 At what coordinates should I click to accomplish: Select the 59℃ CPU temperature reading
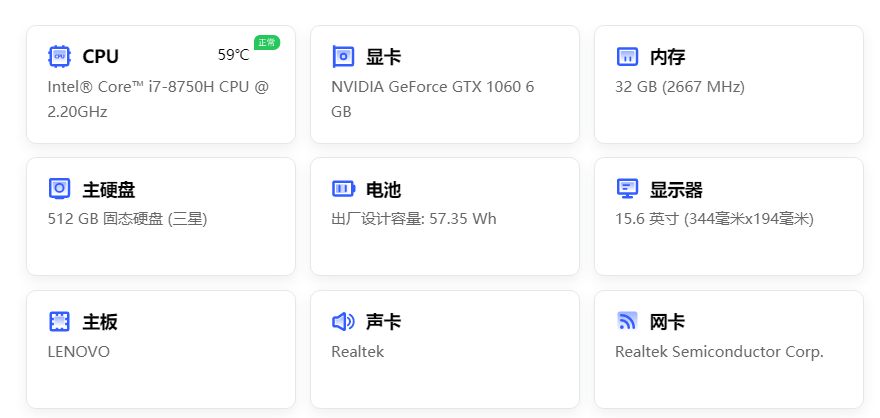(x=233, y=55)
